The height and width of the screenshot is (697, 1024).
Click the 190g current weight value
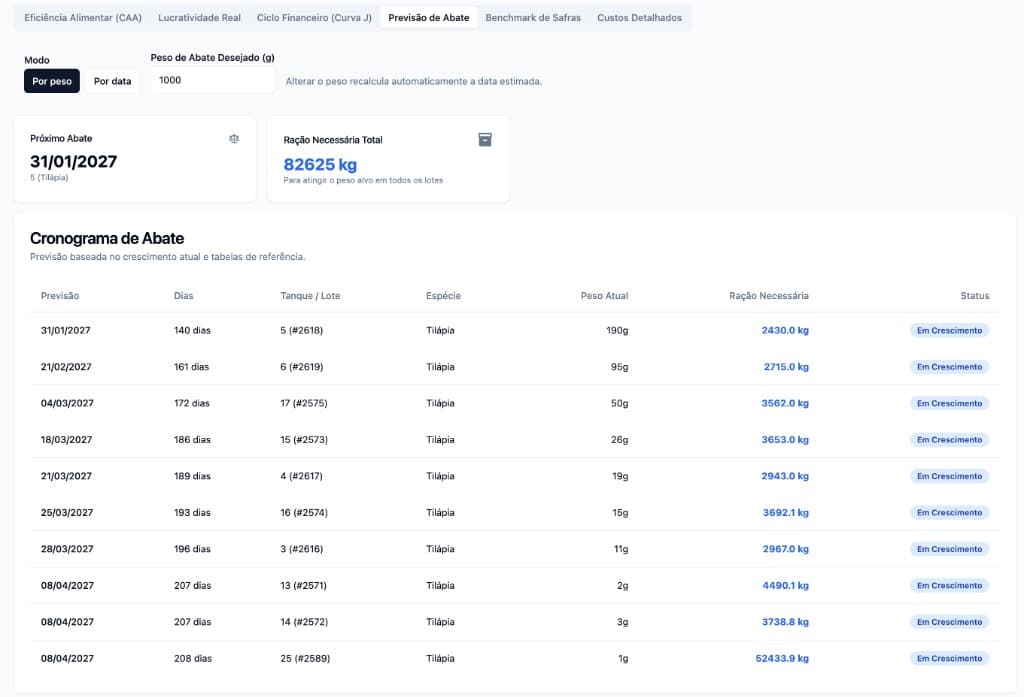tap(617, 331)
